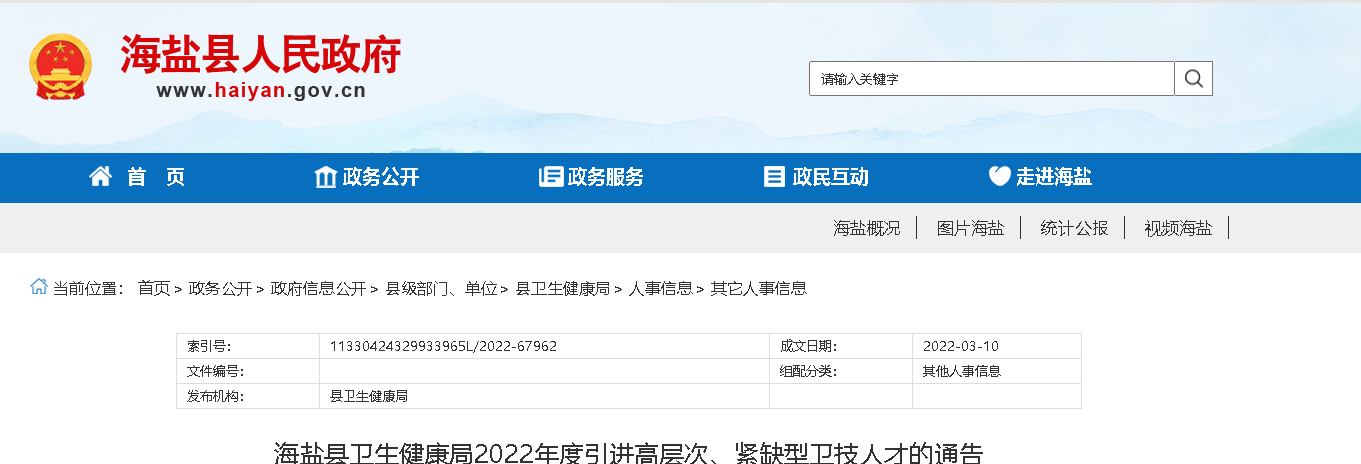Focus the 请输入关键字 search field

pyautogui.click(x=992, y=78)
